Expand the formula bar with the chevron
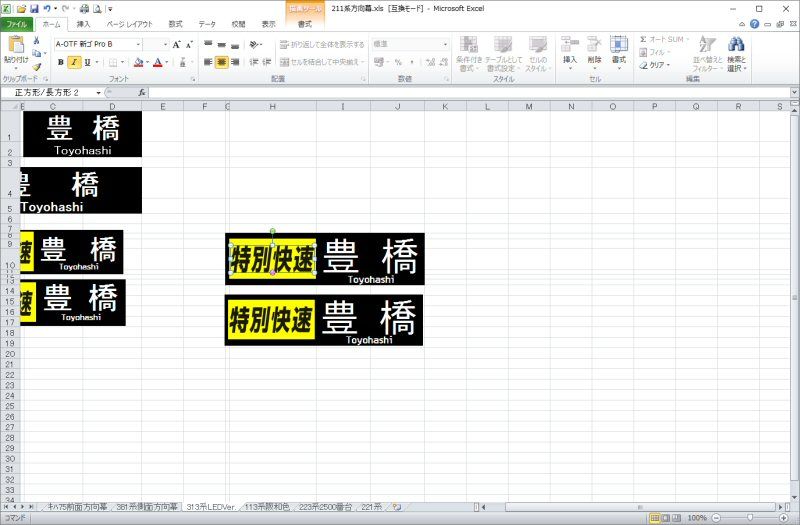Image resolution: width=800 pixels, height=525 pixels. tap(794, 92)
